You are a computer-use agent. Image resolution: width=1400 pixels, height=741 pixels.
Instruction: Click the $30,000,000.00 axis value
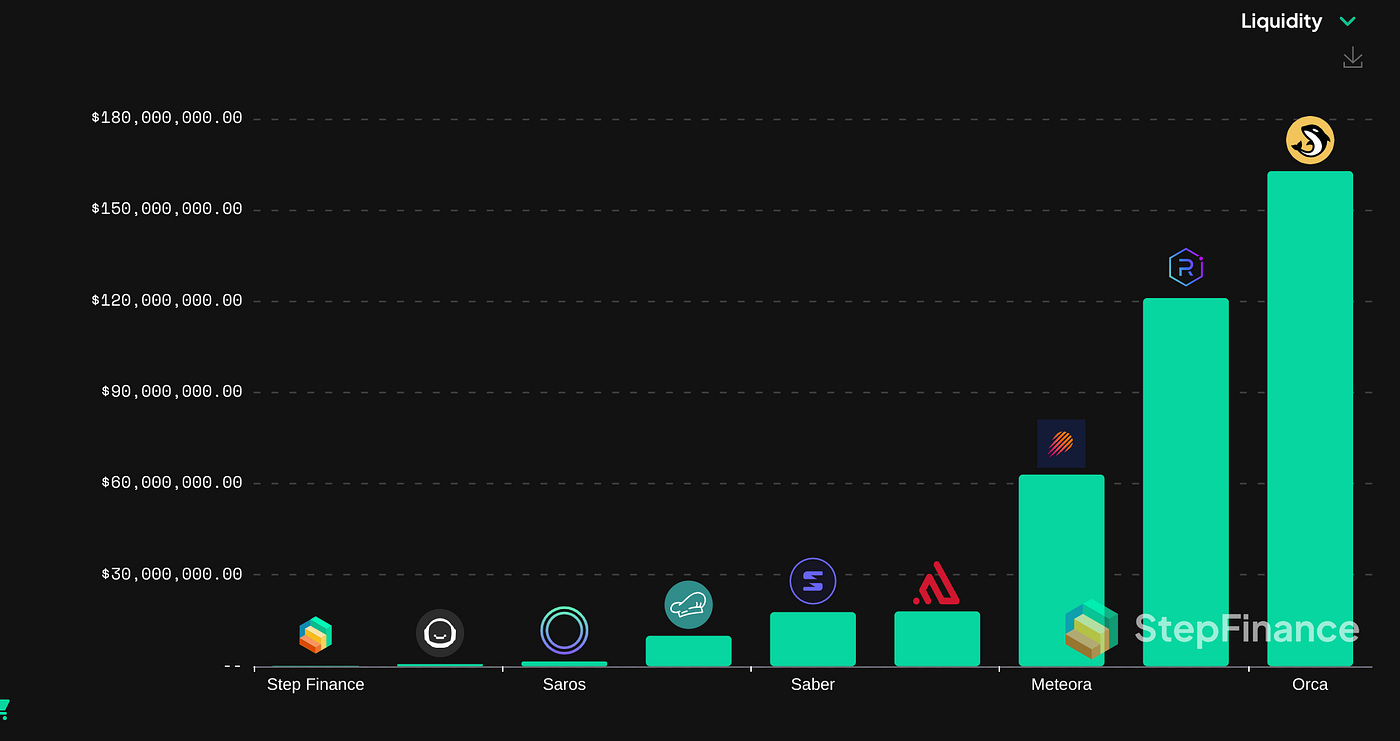click(x=172, y=574)
